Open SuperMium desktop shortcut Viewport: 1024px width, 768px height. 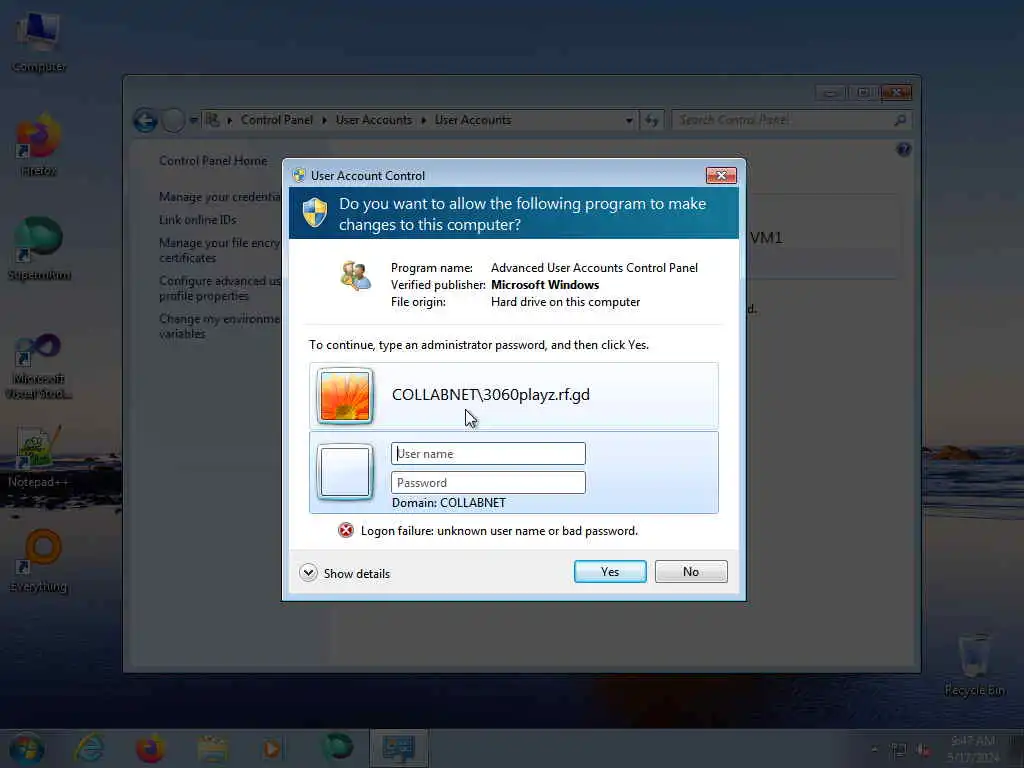coord(39,249)
